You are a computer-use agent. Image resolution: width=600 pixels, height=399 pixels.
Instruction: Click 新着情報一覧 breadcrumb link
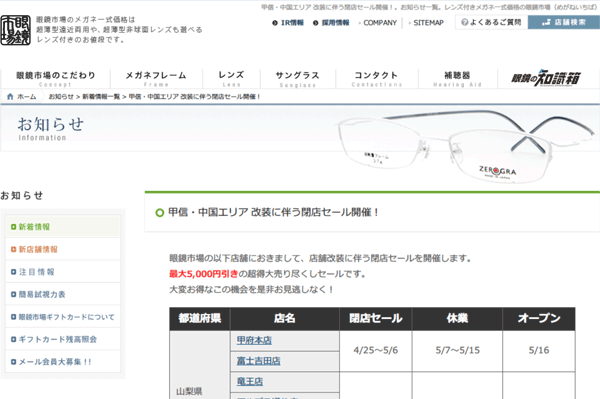[101, 97]
